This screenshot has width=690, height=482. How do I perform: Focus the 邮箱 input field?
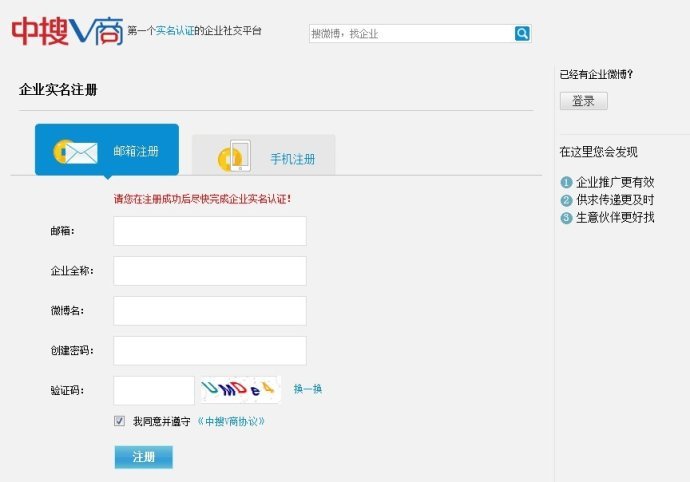coord(210,231)
